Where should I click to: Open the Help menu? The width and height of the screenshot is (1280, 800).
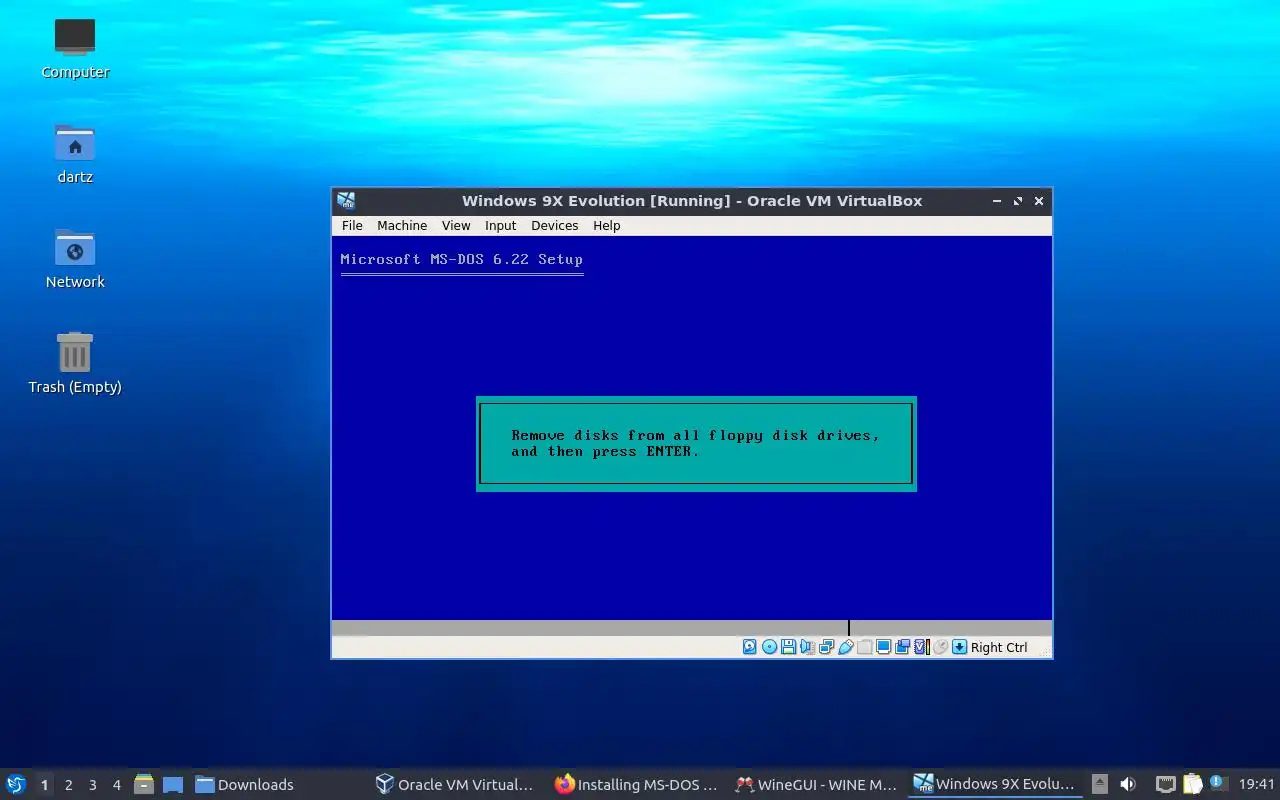click(606, 226)
